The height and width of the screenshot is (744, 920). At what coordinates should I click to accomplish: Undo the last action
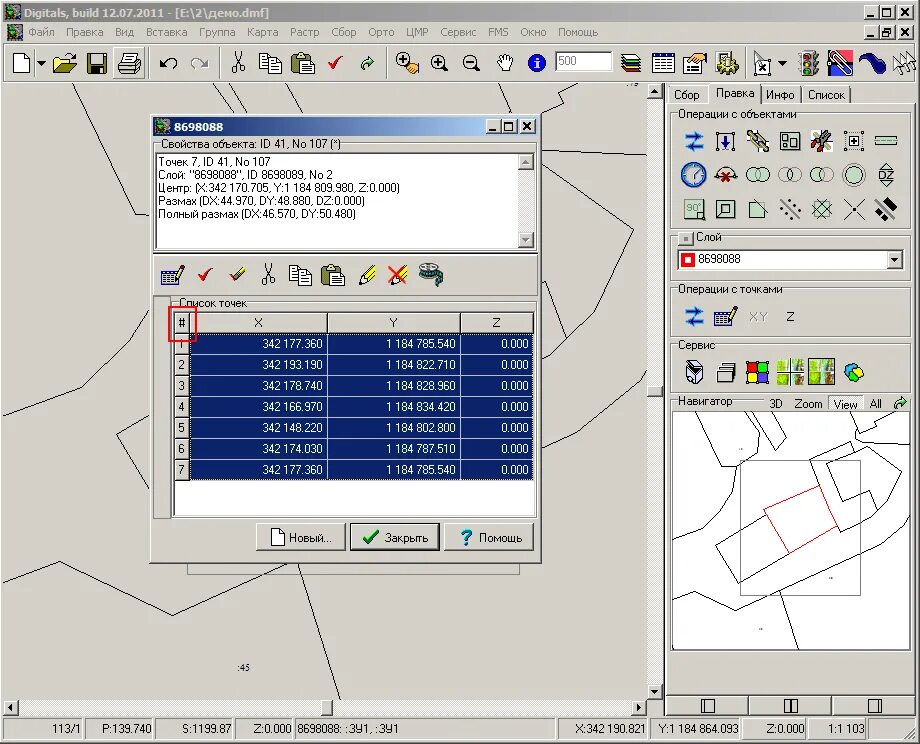(168, 63)
